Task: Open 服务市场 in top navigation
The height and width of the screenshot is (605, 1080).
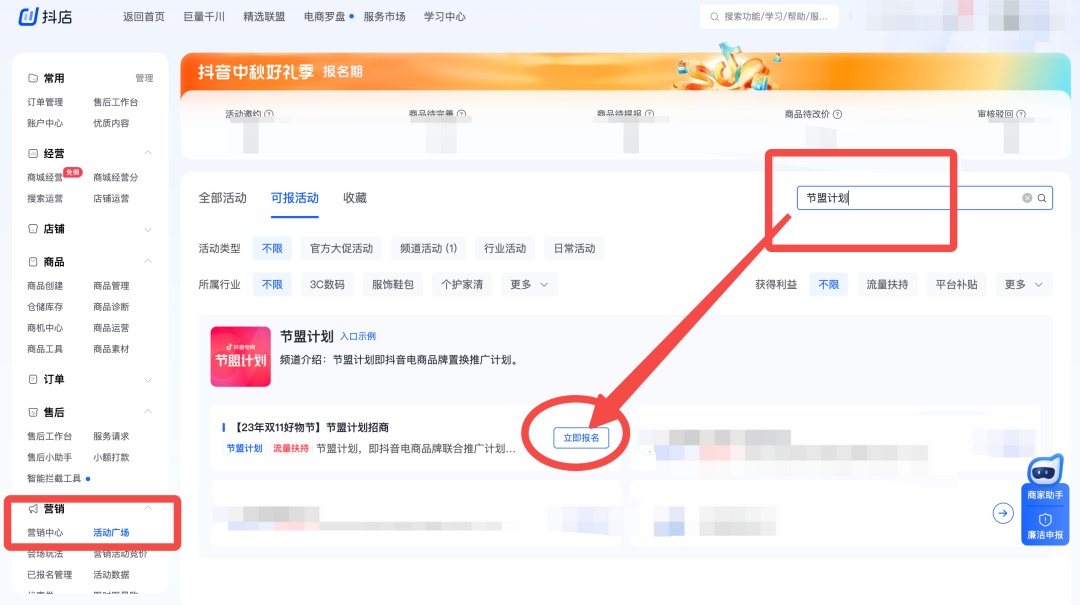Action: point(384,17)
